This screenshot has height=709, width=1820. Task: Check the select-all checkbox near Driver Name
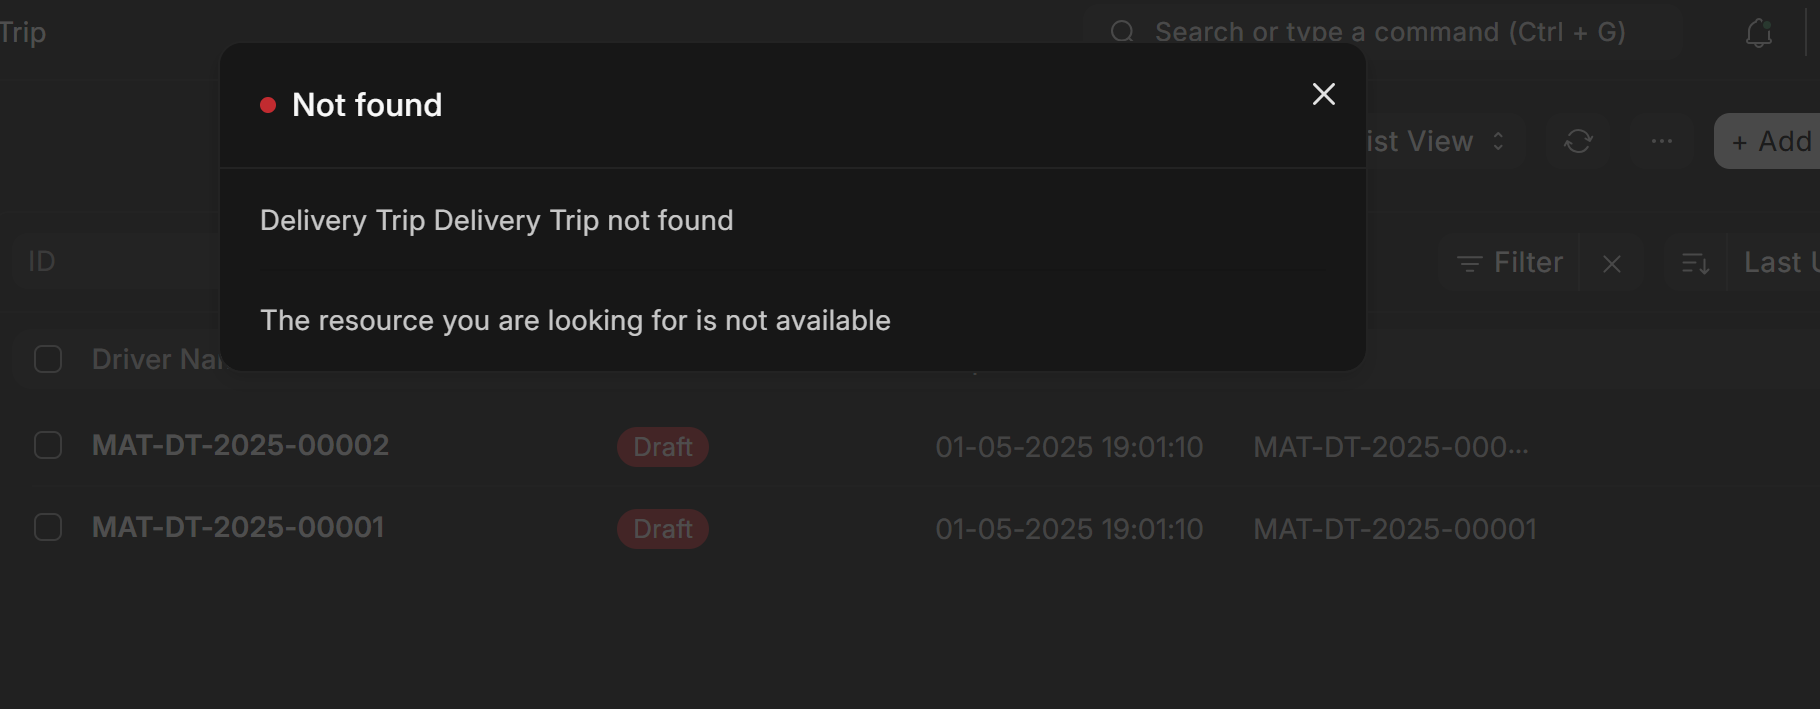pyautogui.click(x=48, y=359)
